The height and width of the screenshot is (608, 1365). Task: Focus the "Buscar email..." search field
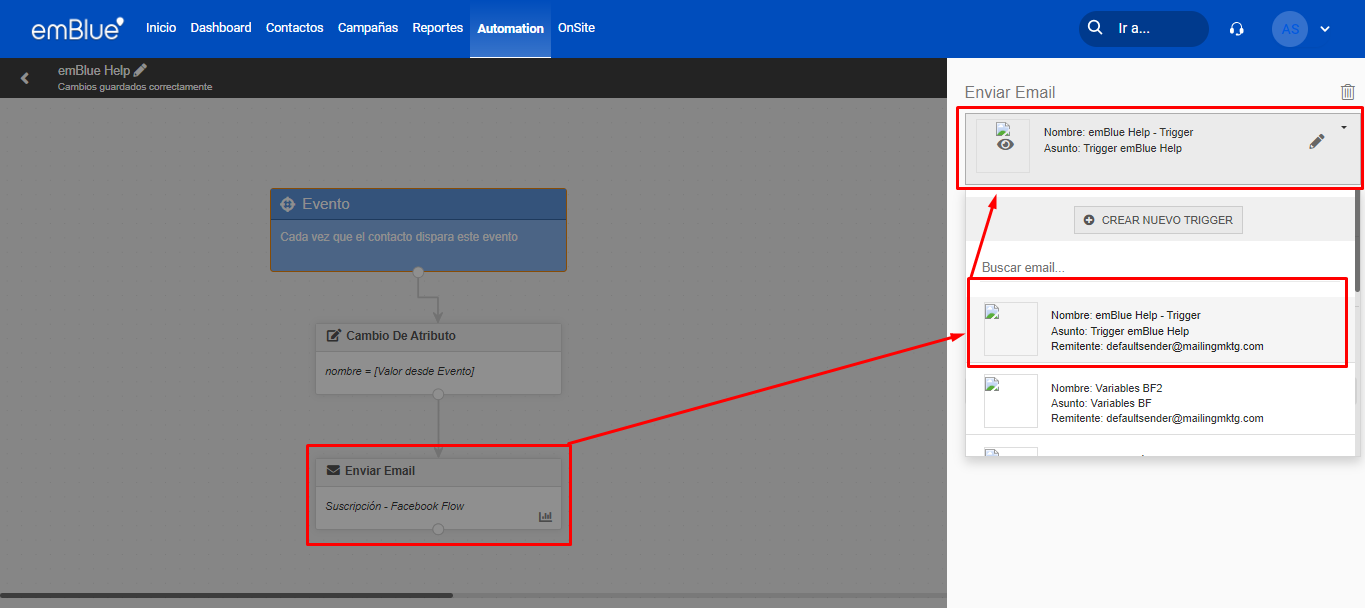click(x=1160, y=268)
